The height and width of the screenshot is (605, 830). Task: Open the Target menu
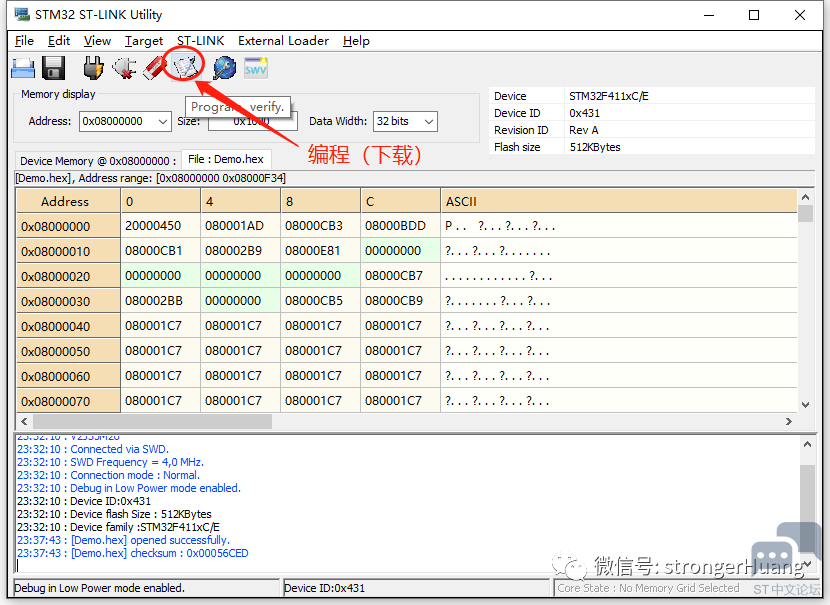pyautogui.click(x=144, y=41)
